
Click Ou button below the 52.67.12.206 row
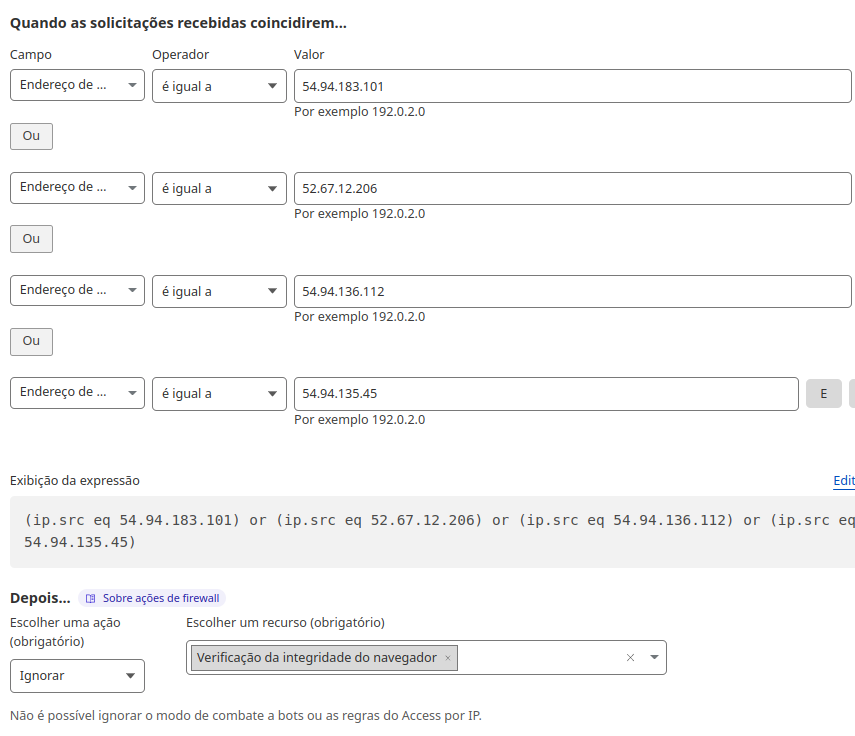(32, 239)
